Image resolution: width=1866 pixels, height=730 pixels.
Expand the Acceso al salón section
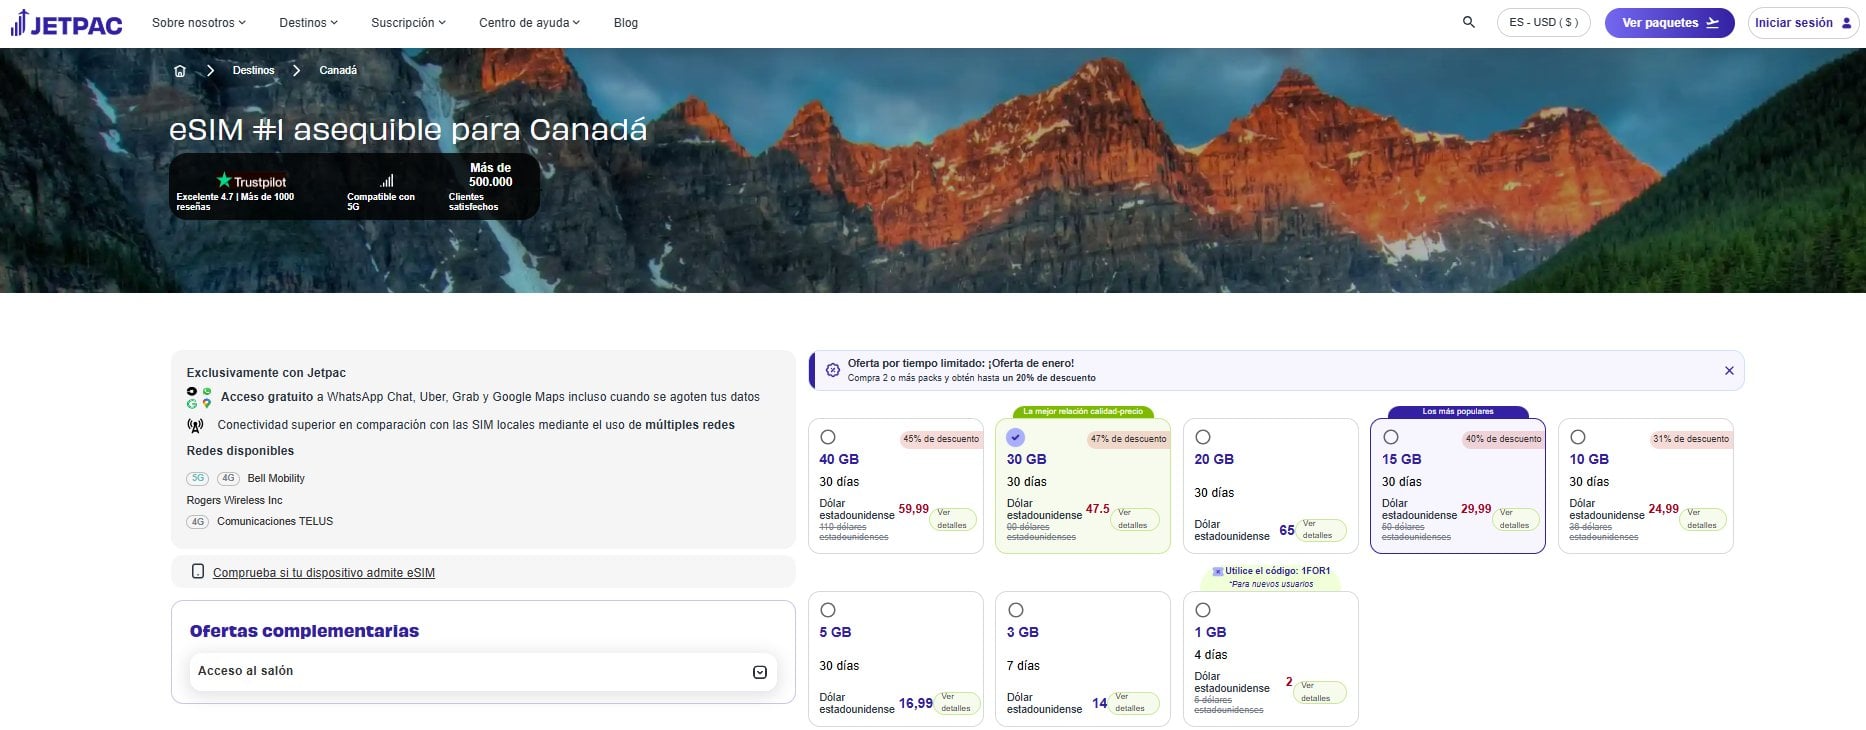point(759,672)
